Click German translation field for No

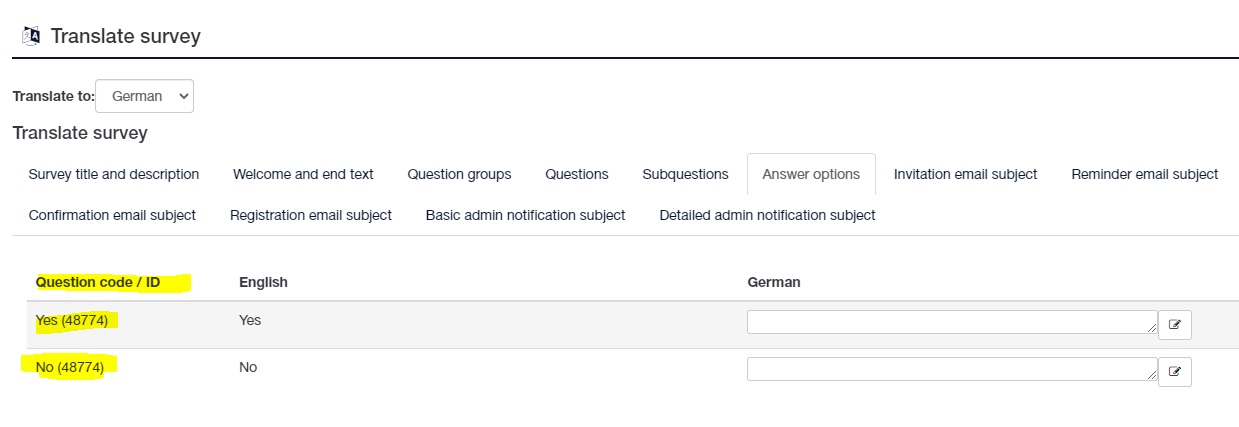951,369
